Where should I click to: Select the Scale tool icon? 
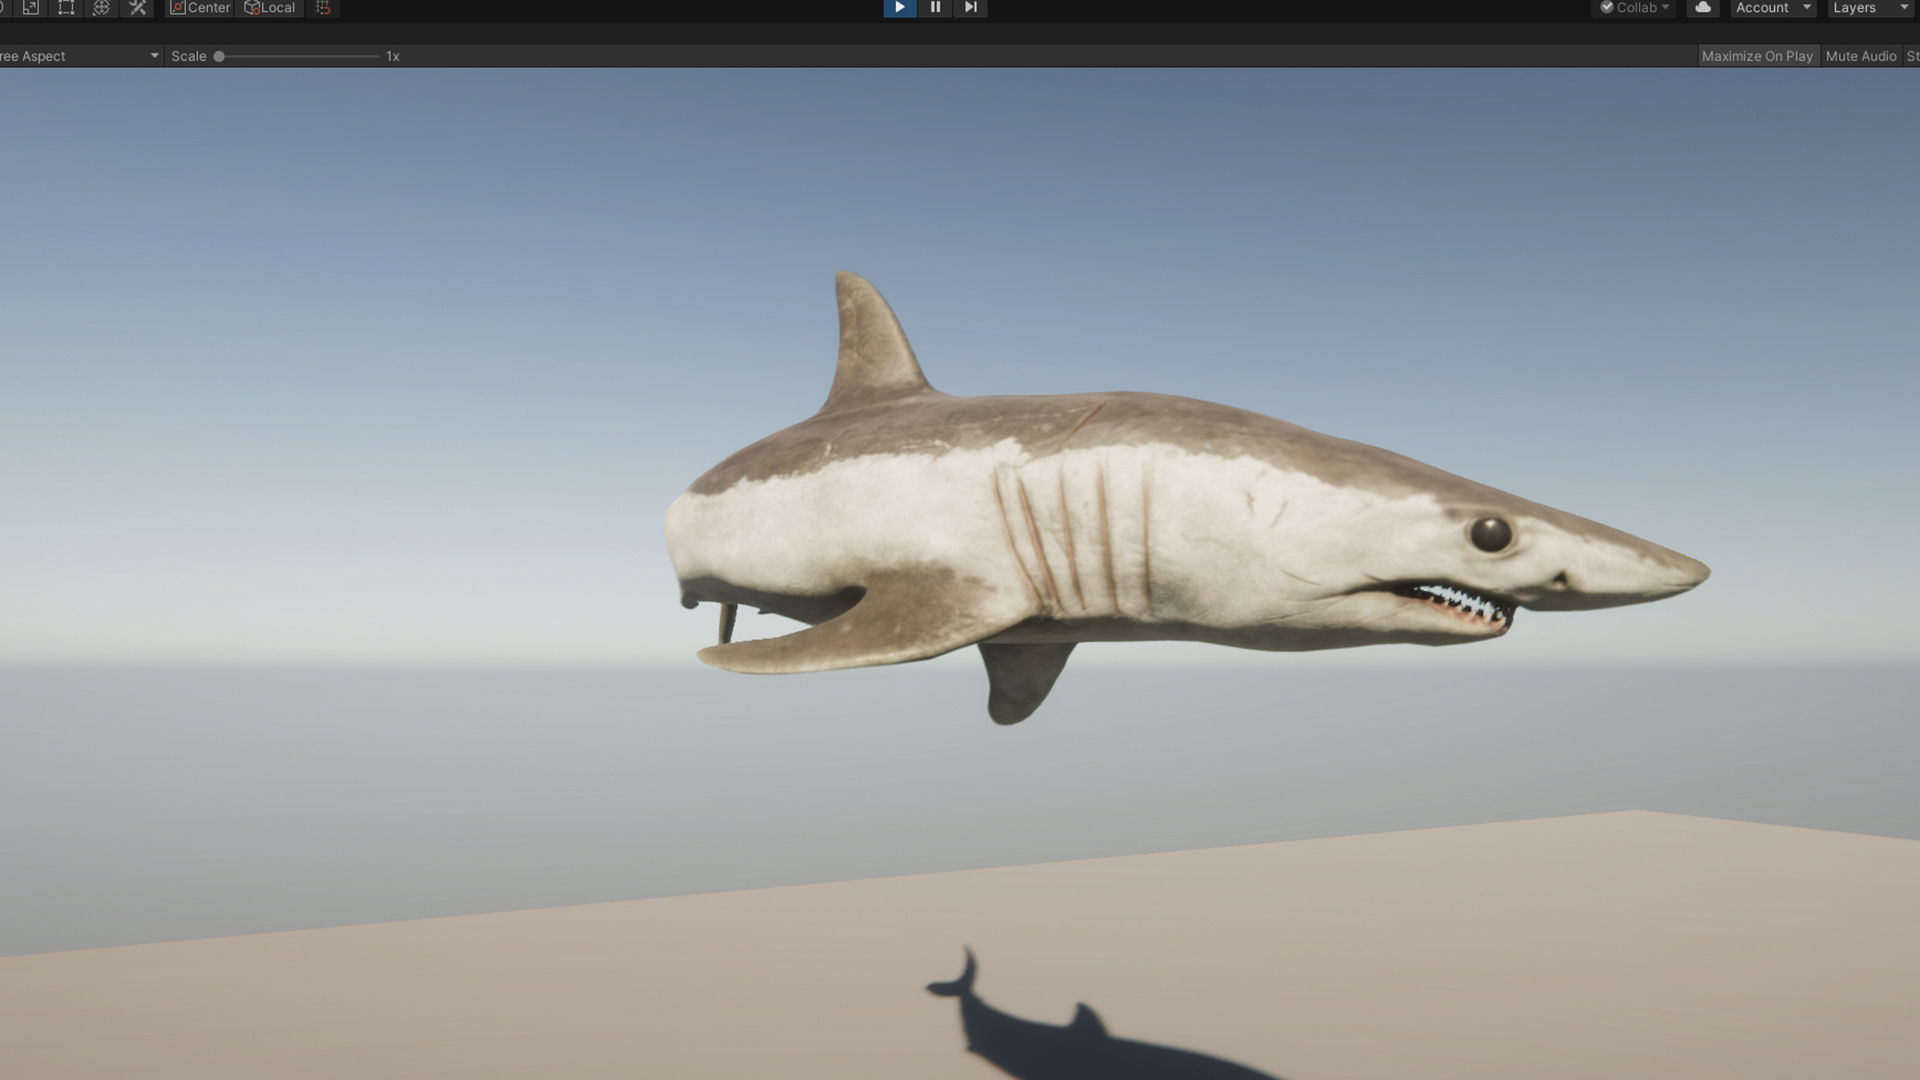coord(31,8)
